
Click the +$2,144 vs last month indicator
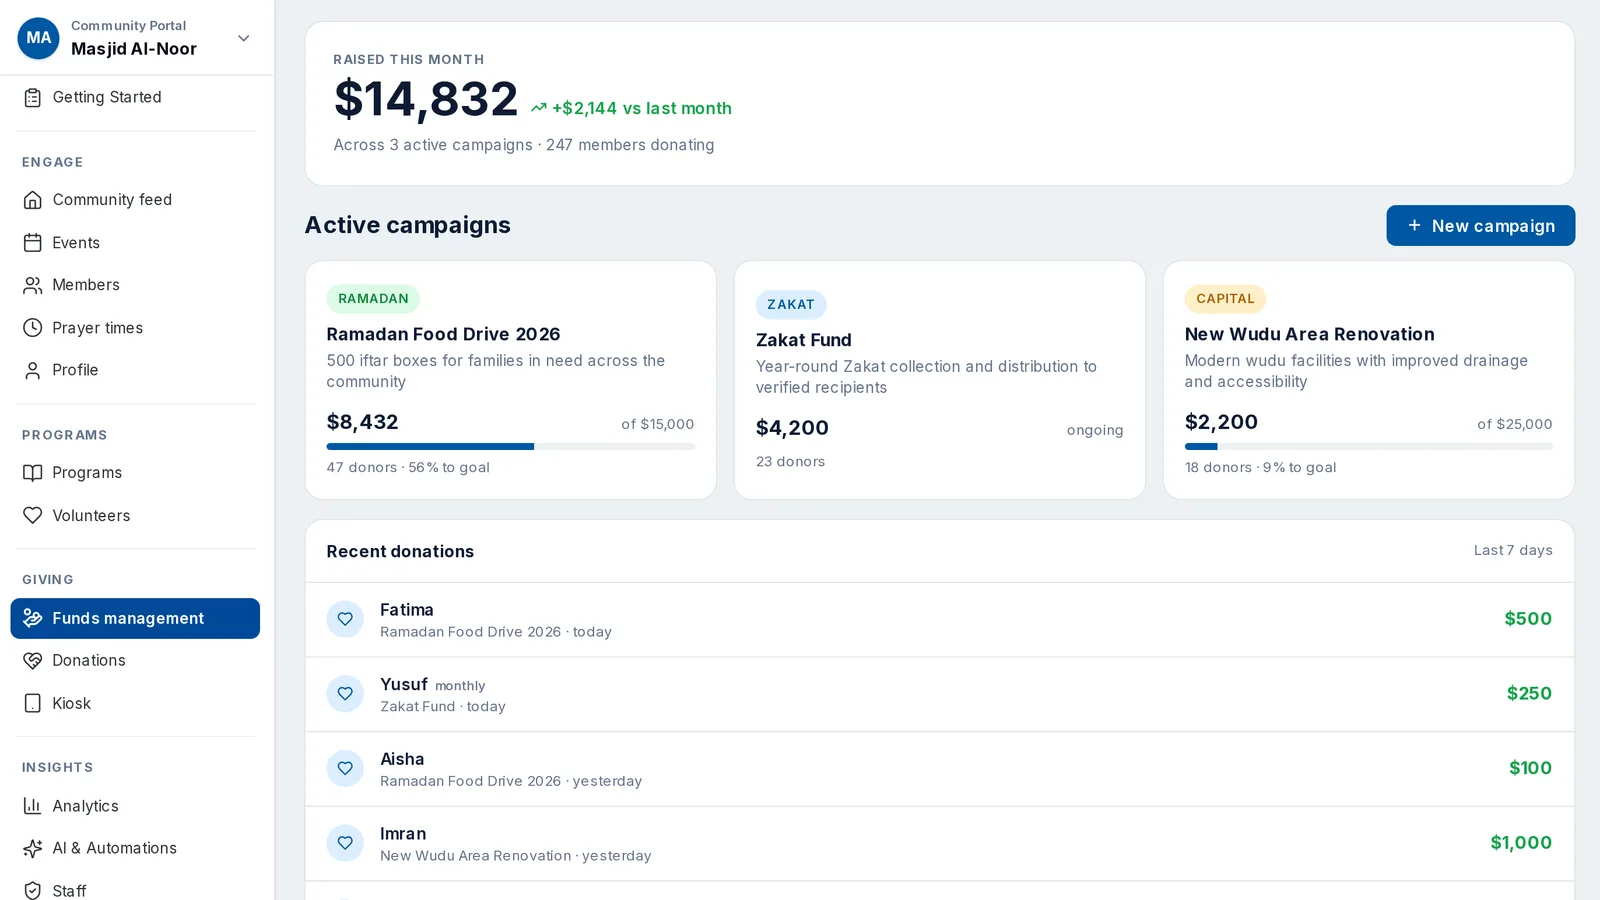631,108
